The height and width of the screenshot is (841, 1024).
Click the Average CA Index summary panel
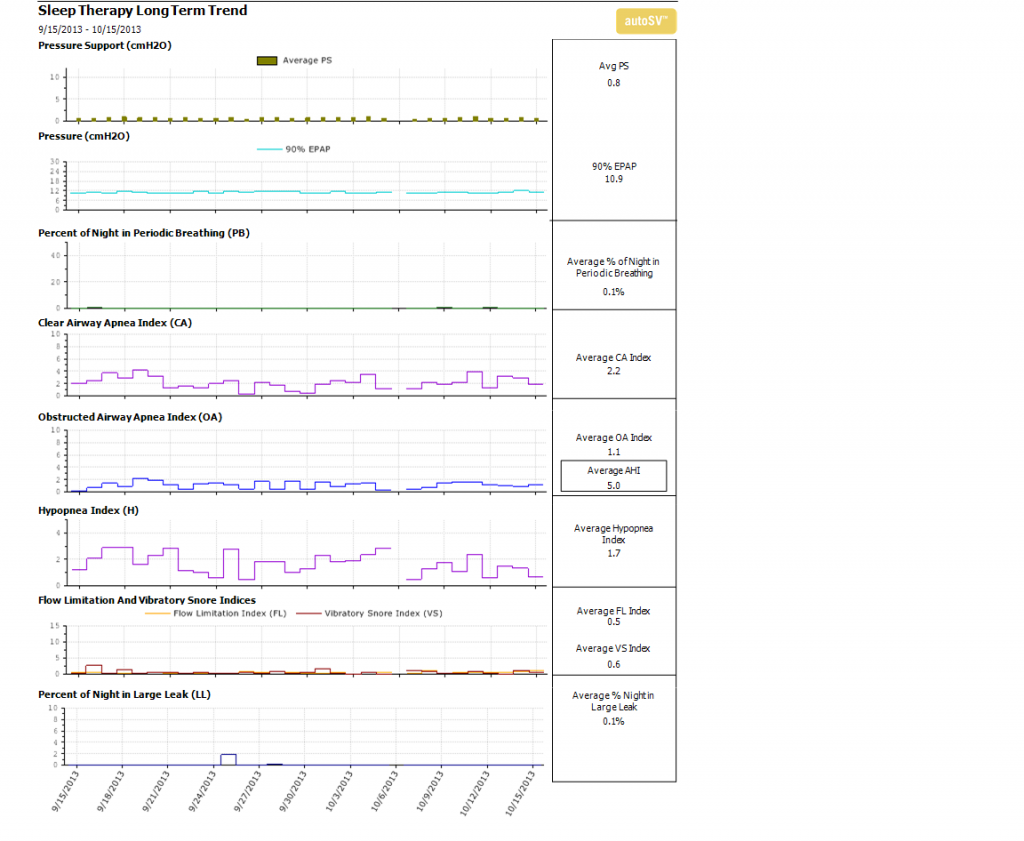pos(613,364)
